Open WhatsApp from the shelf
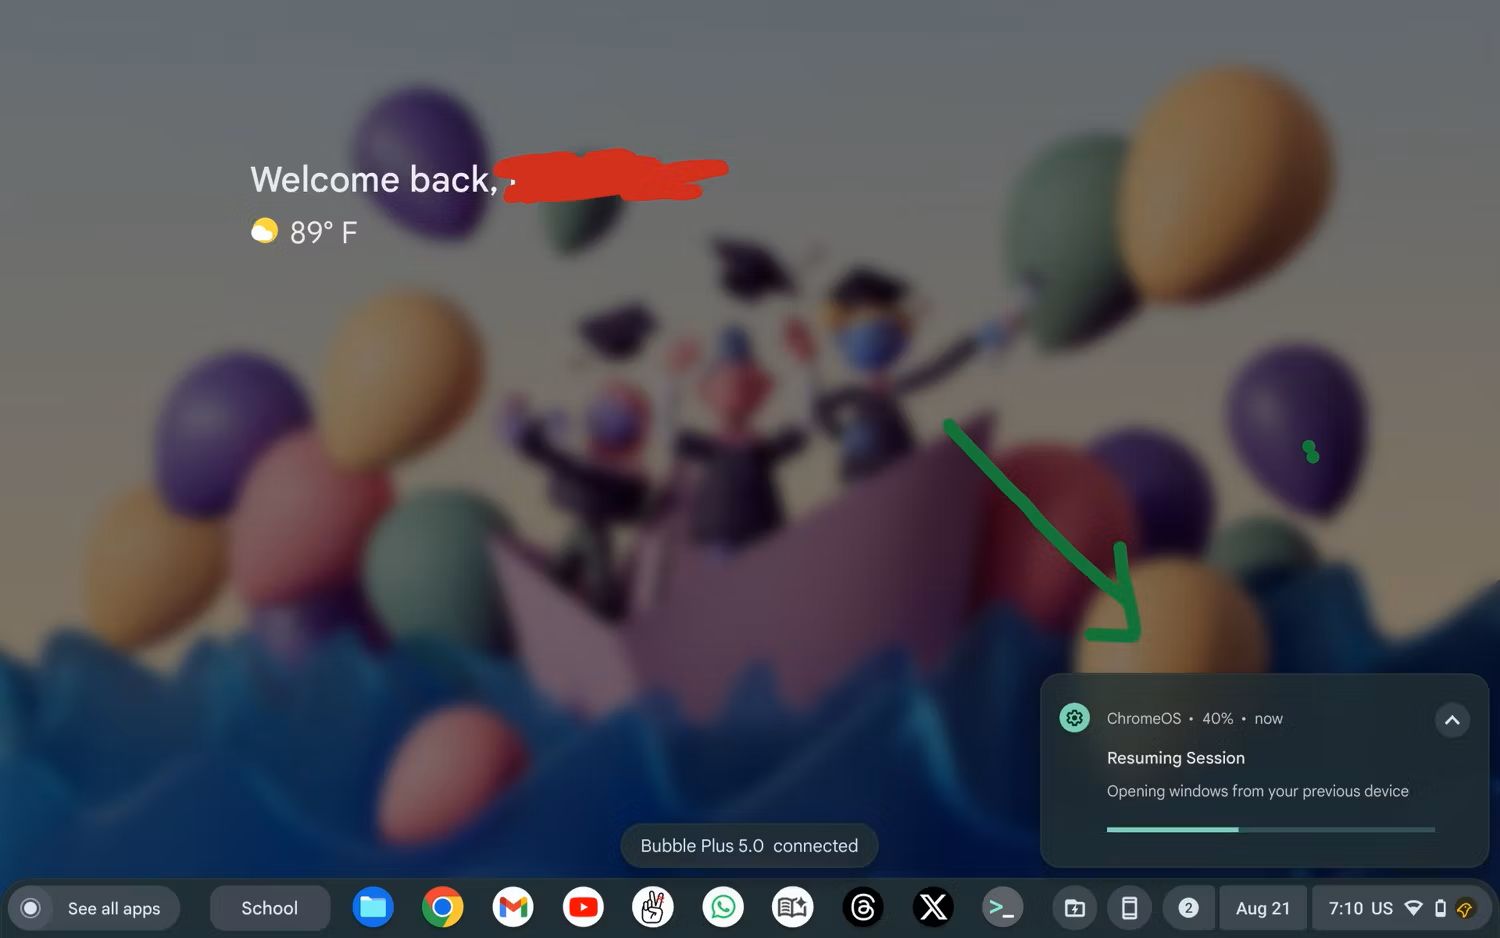The height and width of the screenshot is (938, 1500). point(723,907)
